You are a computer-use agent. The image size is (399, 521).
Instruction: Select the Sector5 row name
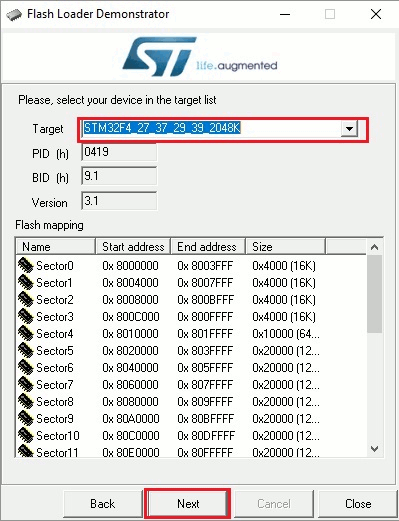click(55, 351)
